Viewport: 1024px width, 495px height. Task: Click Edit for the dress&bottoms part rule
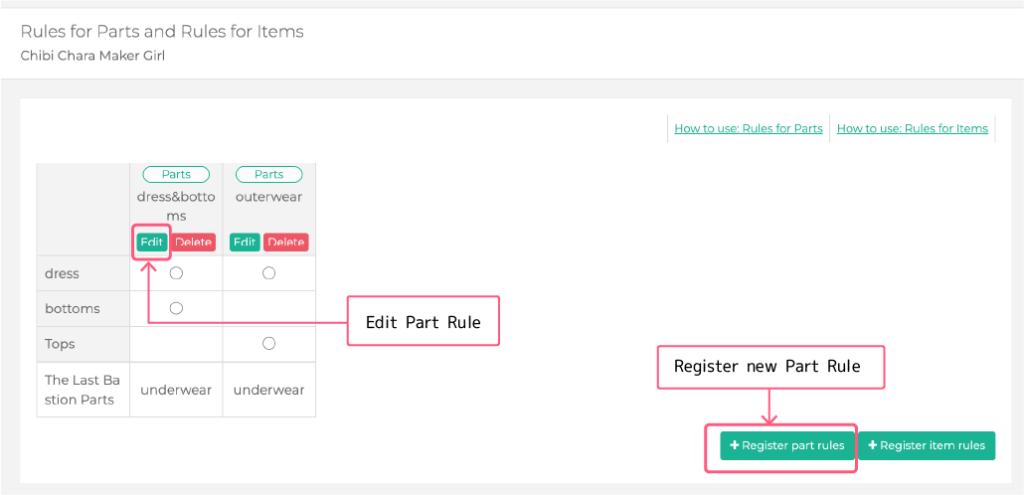pyautogui.click(x=152, y=242)
